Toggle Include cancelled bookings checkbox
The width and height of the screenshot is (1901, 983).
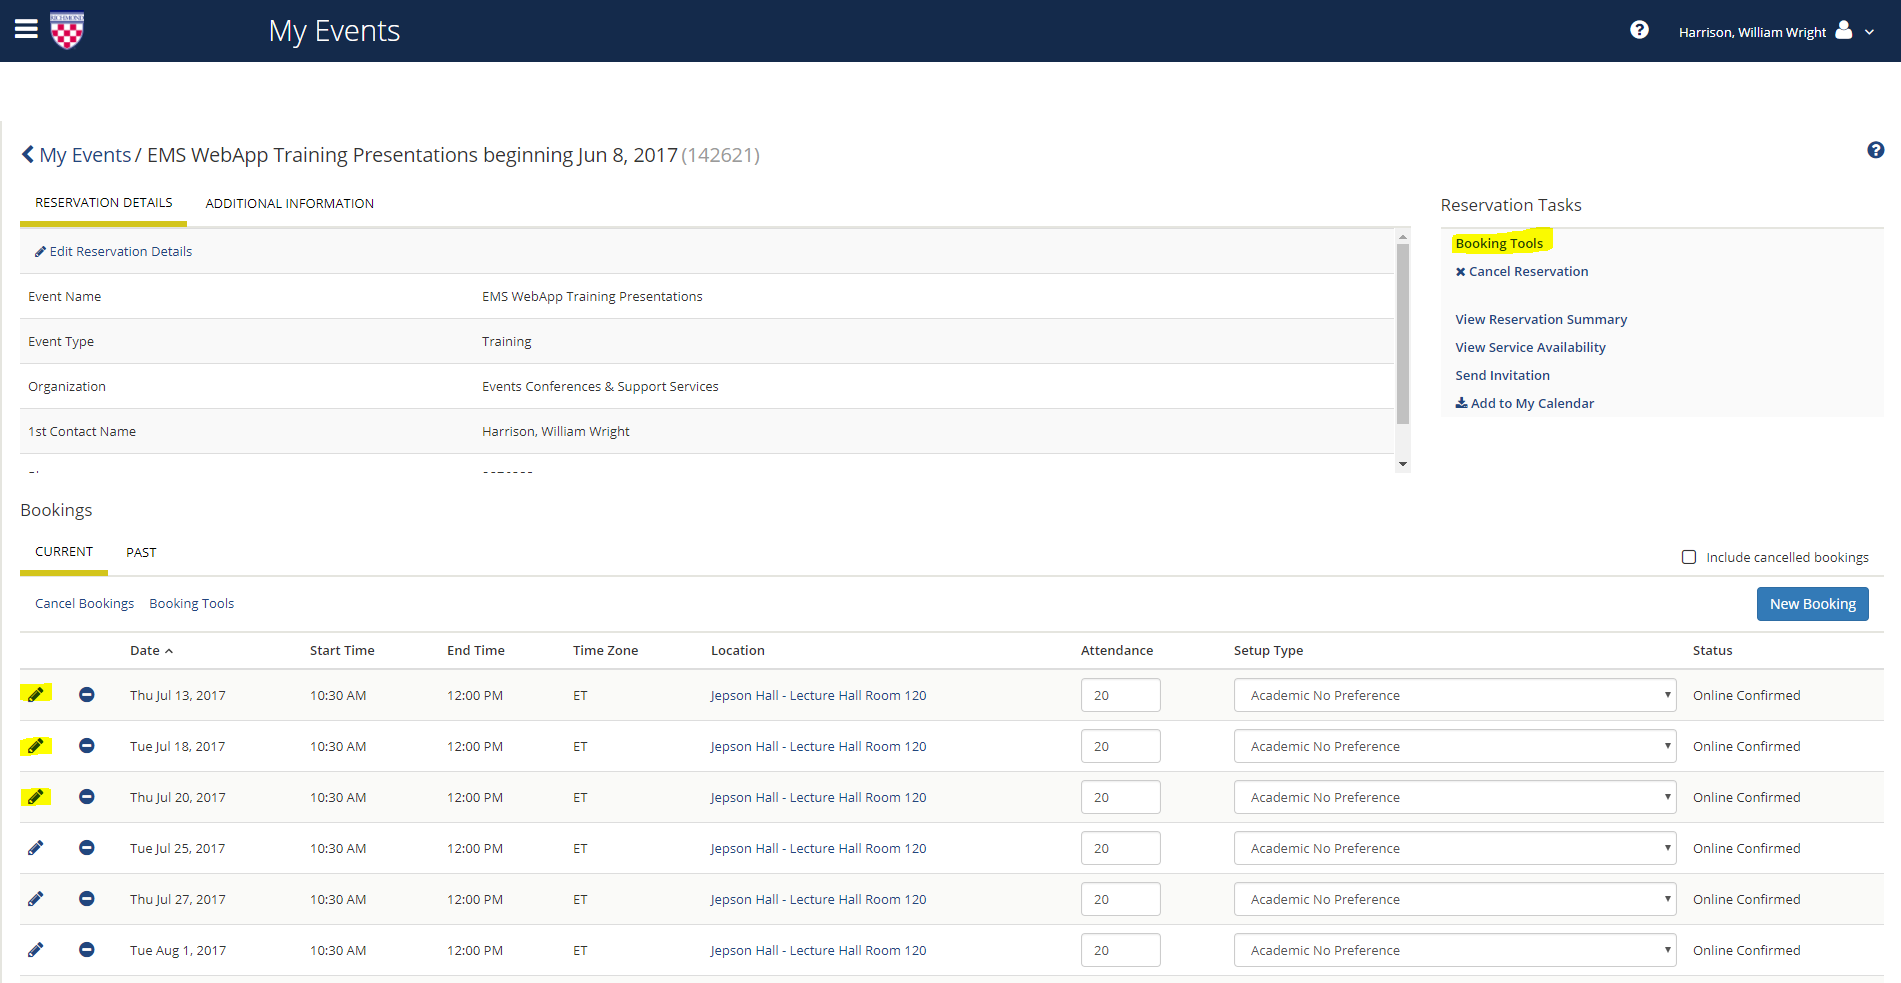pyautogui.click(x=1689, y=557)
